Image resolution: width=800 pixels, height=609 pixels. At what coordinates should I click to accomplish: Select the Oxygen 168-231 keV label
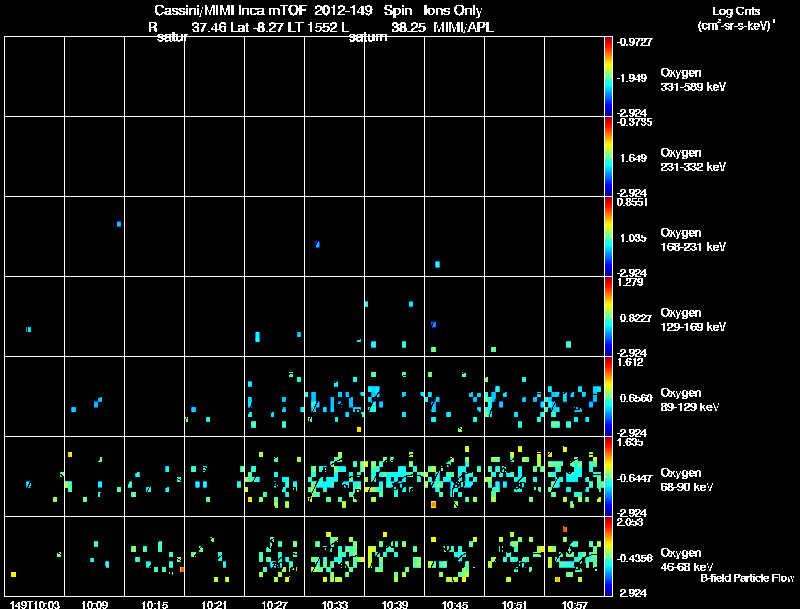693,240
